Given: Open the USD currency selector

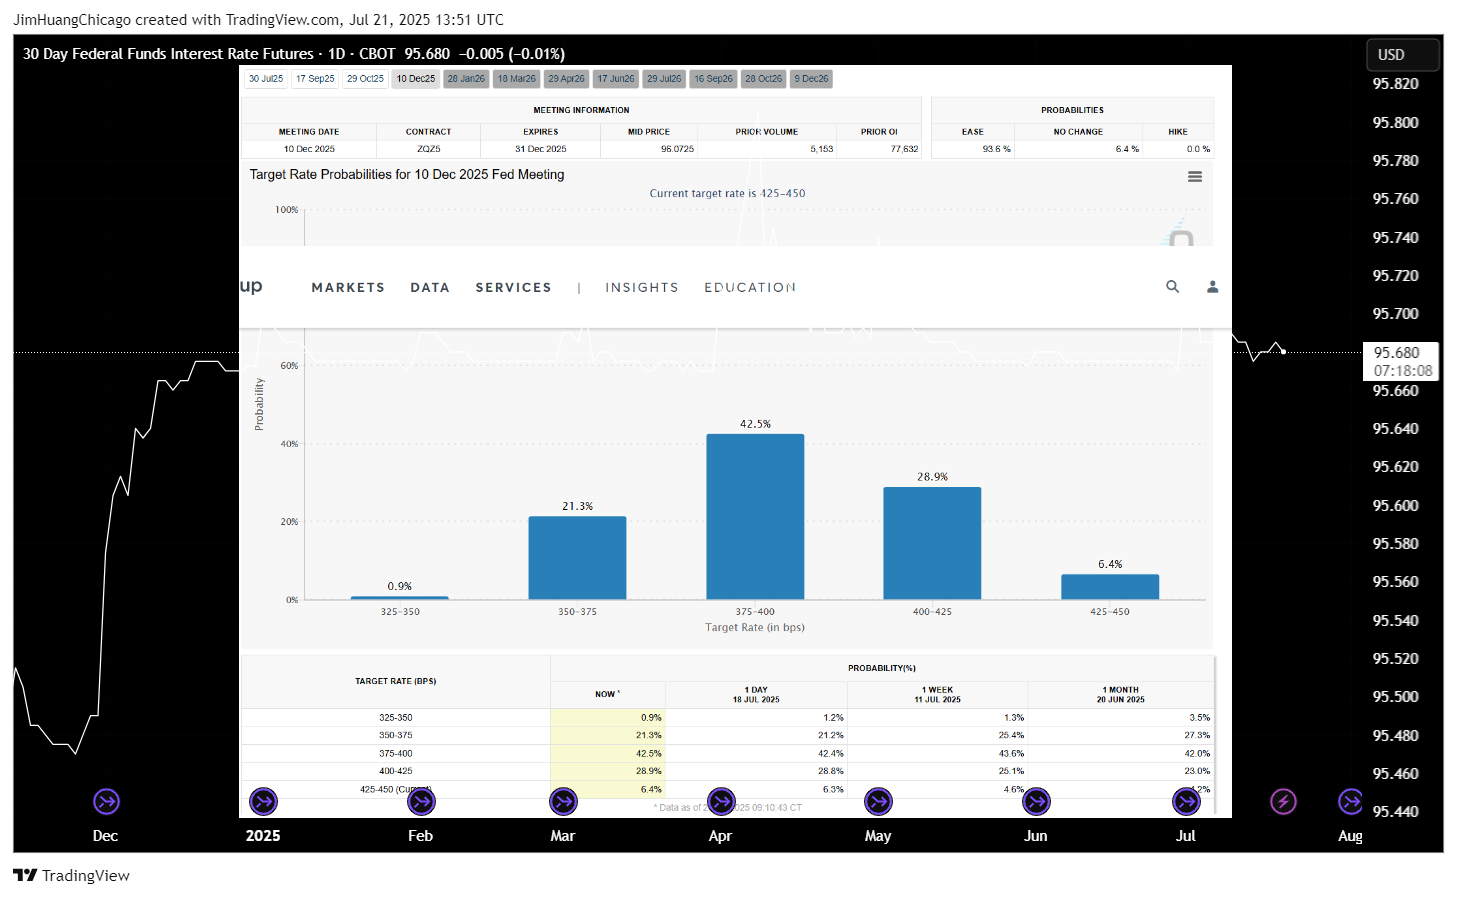Looking at the screenshot, I should (1402, 55).
